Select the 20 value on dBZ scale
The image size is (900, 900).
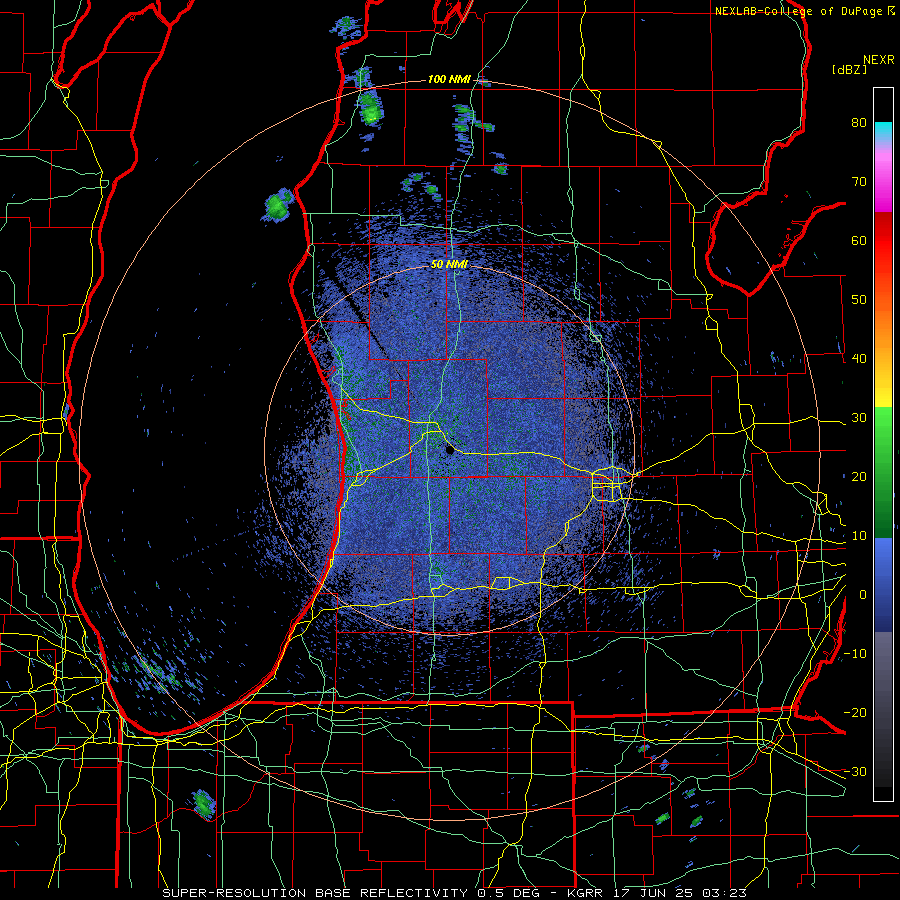pyautogui.click(x=859, y=477)
